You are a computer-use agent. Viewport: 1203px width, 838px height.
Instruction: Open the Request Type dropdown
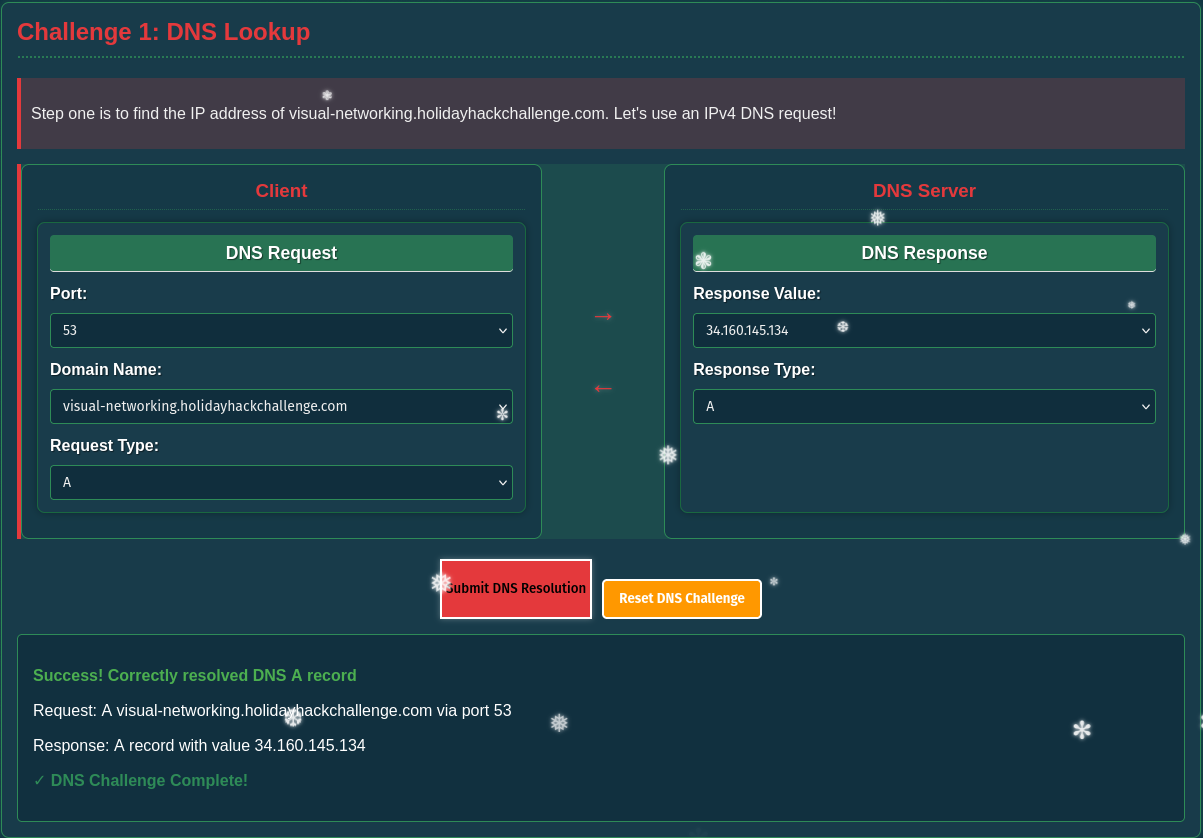click(x=281, y=482)
